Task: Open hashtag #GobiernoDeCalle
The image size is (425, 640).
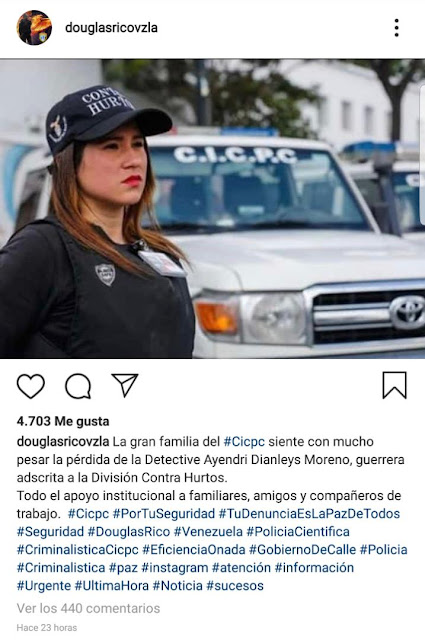Action: click(303, 549)
